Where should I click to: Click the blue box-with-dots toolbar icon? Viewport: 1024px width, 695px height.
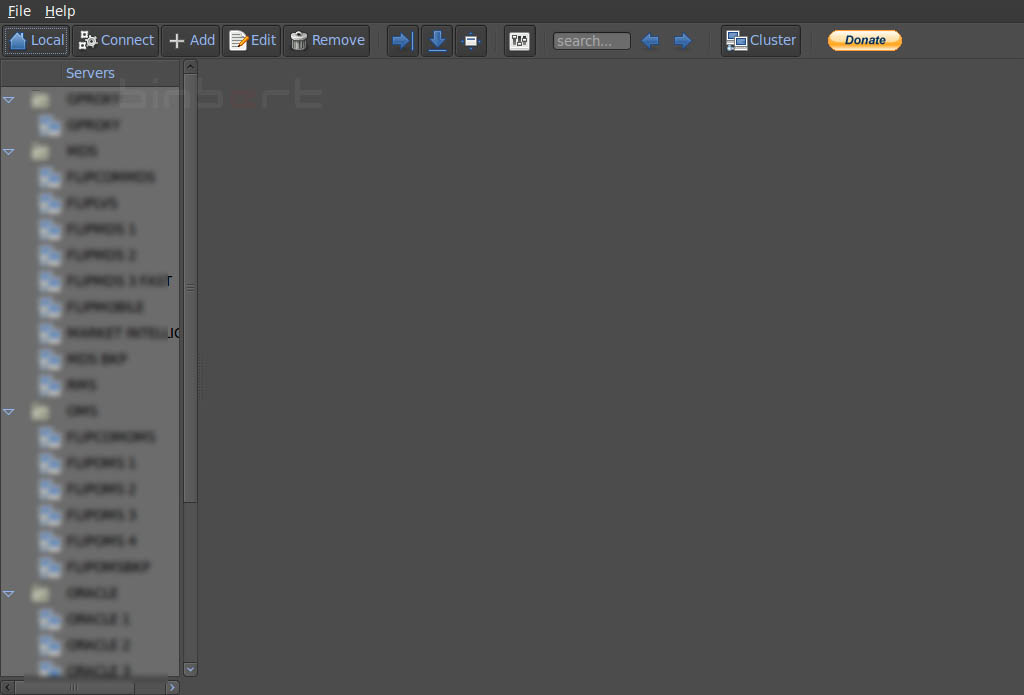(x=471, y=40)
